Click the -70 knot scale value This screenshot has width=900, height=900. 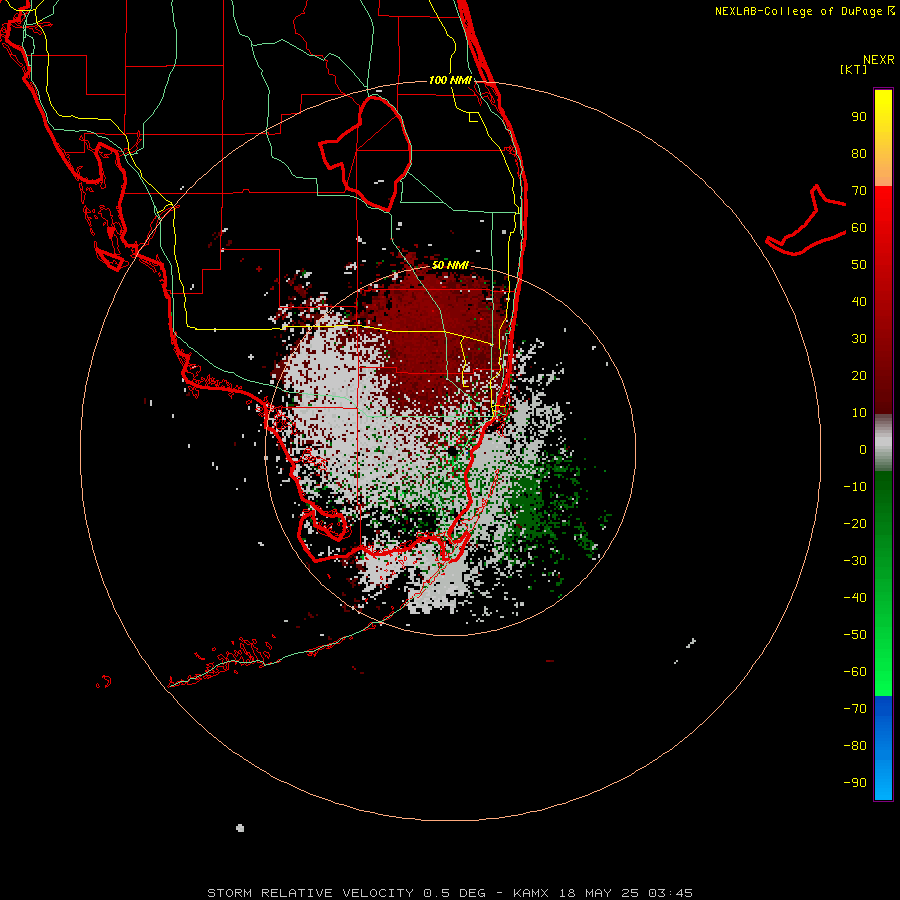click(855, 708)
